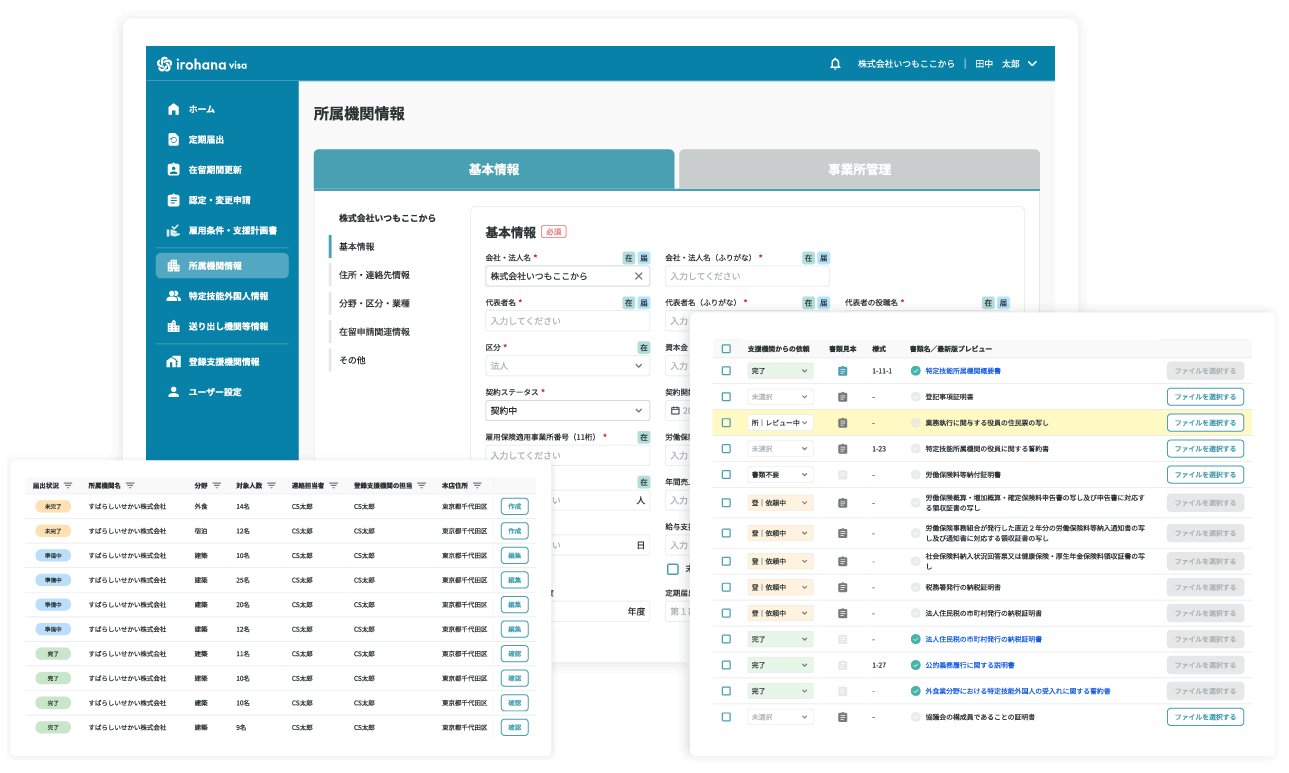Click ファイルを選択する for 登記事項証明書

[x=1205, y=397]
